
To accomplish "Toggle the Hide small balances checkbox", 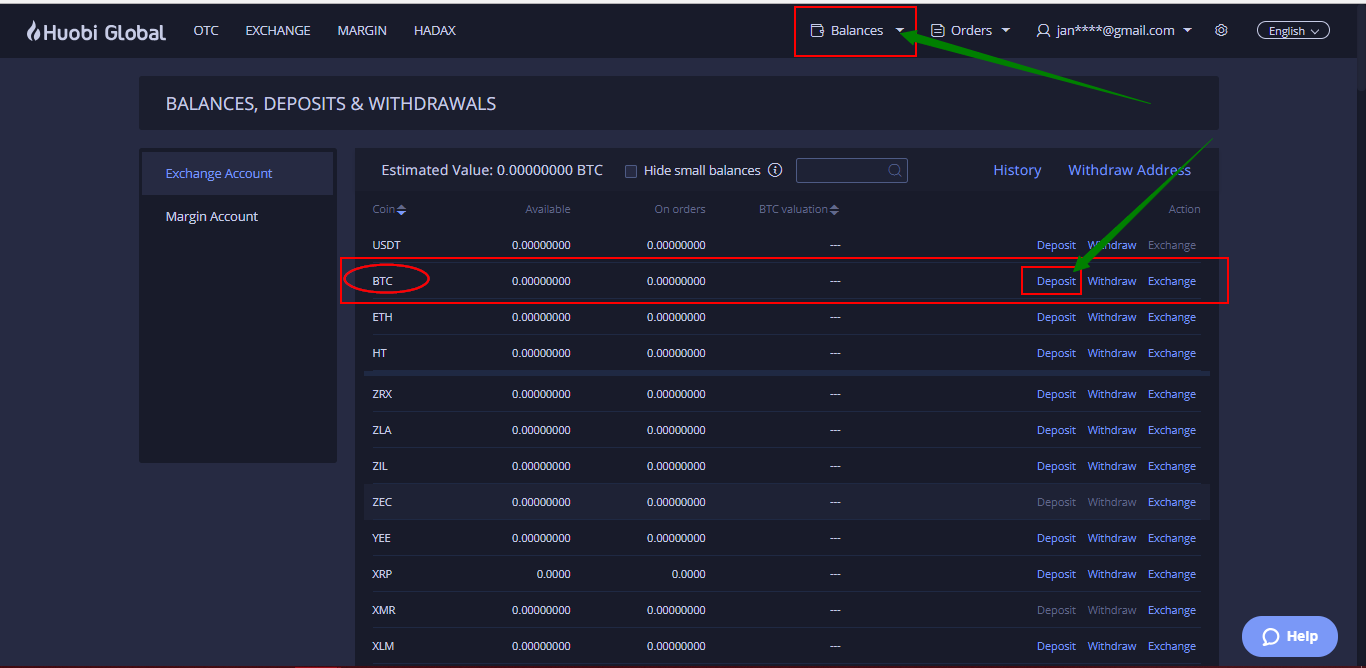I will pos(631,171).
